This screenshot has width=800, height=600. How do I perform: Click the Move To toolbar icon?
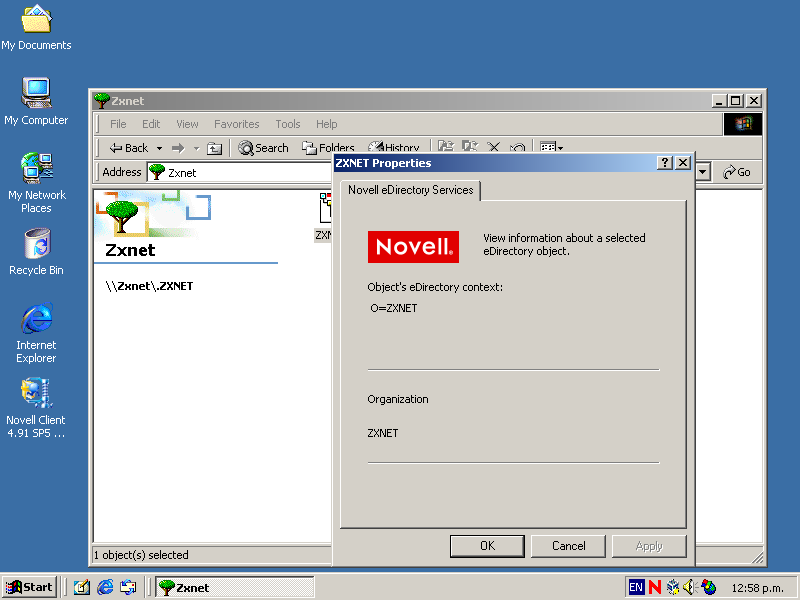tap(445, 147)
